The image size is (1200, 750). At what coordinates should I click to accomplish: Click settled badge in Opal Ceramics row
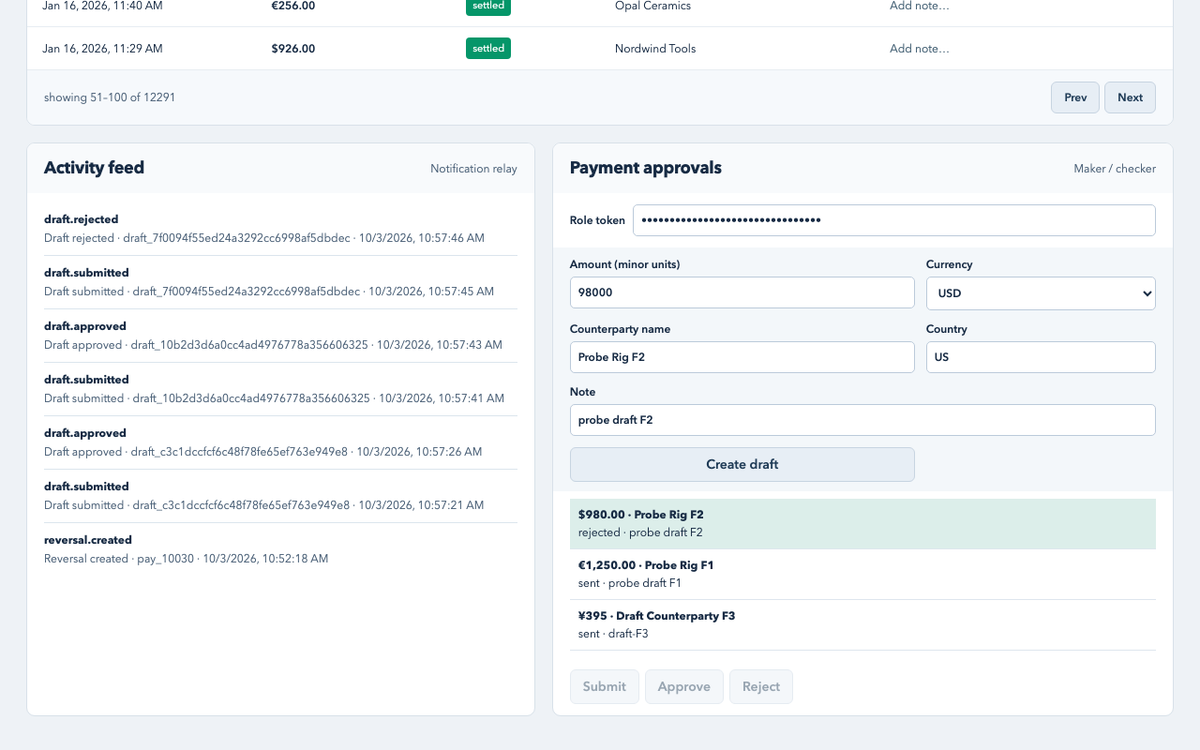coord(488,6)
